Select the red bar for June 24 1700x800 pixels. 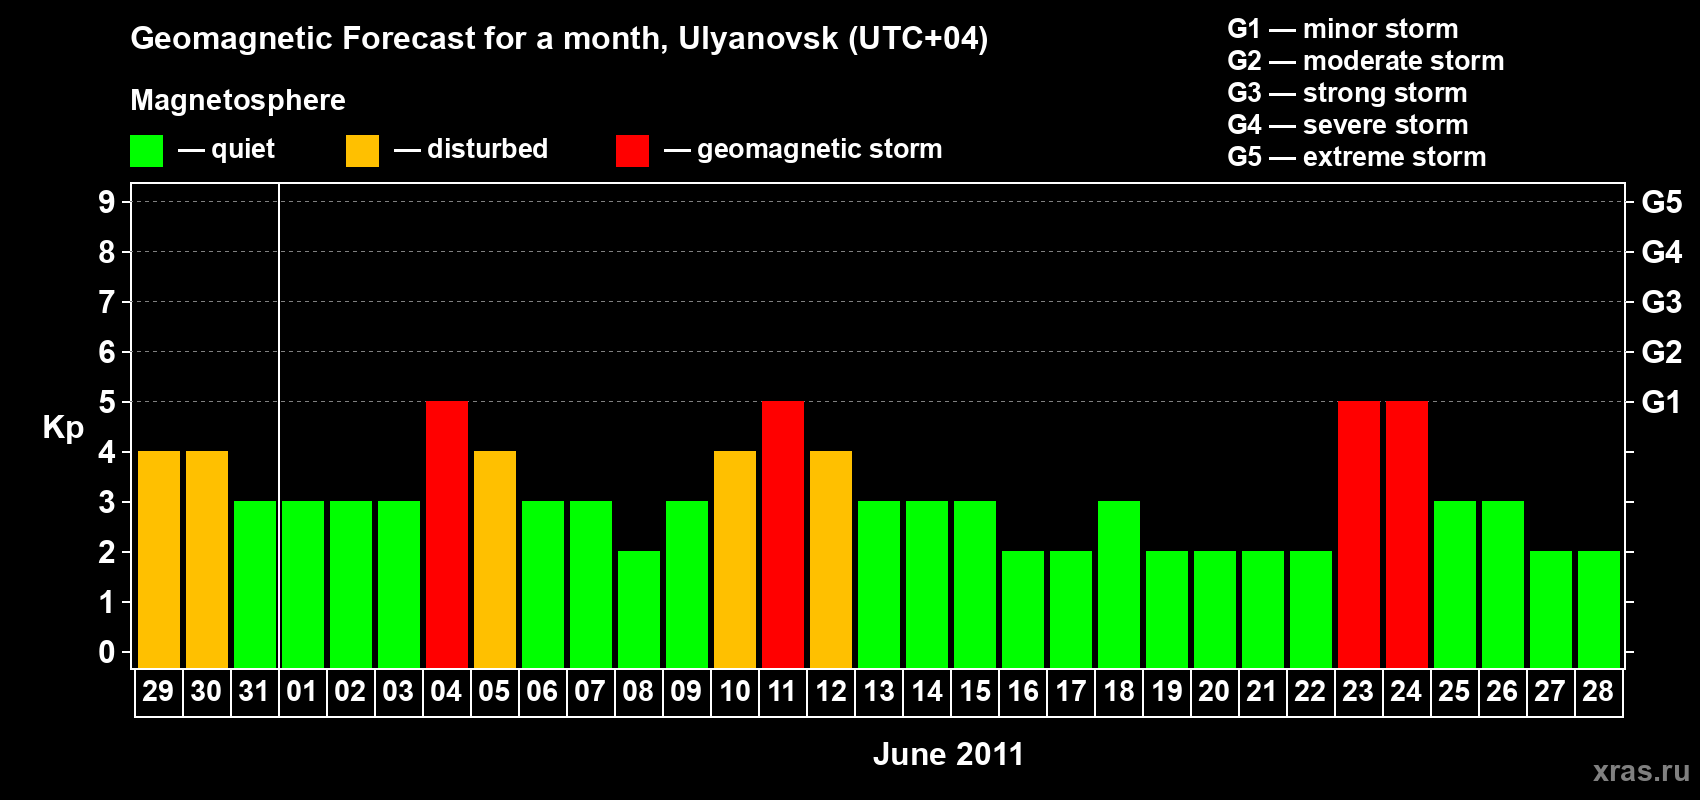(x=1407, y=534)
